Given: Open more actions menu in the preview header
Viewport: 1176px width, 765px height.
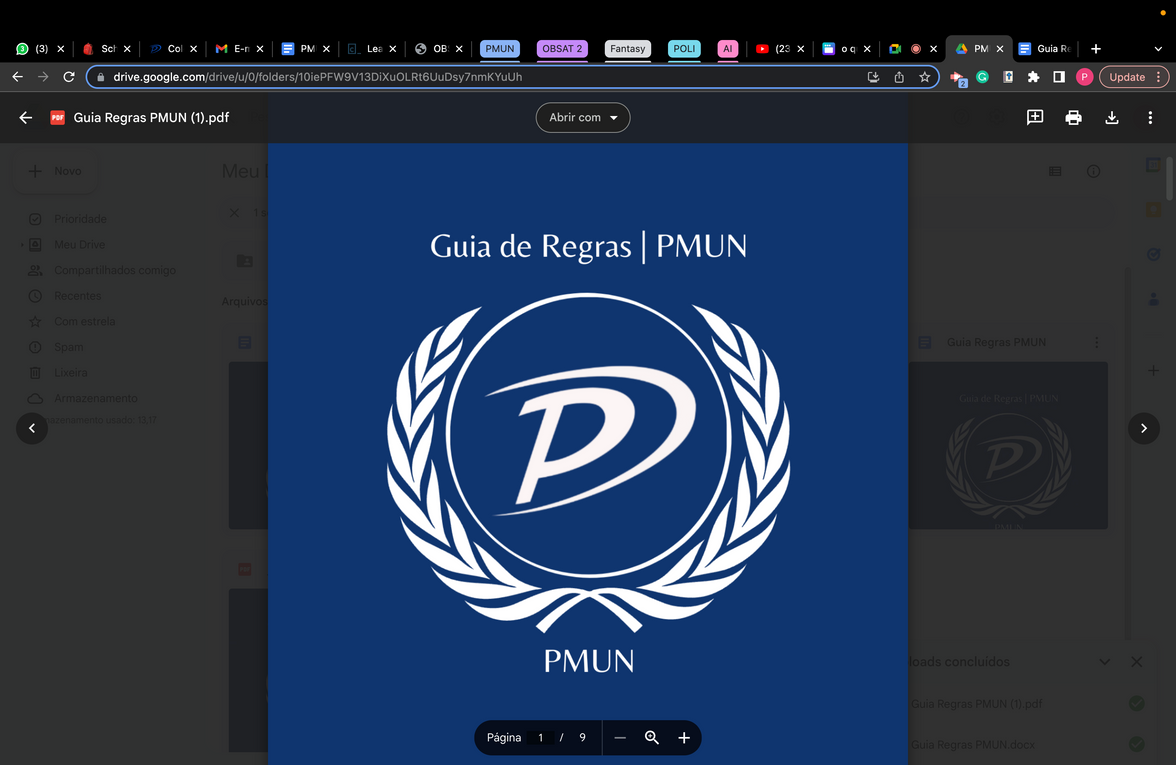Looking at the screenshot, I should 1150,118.
